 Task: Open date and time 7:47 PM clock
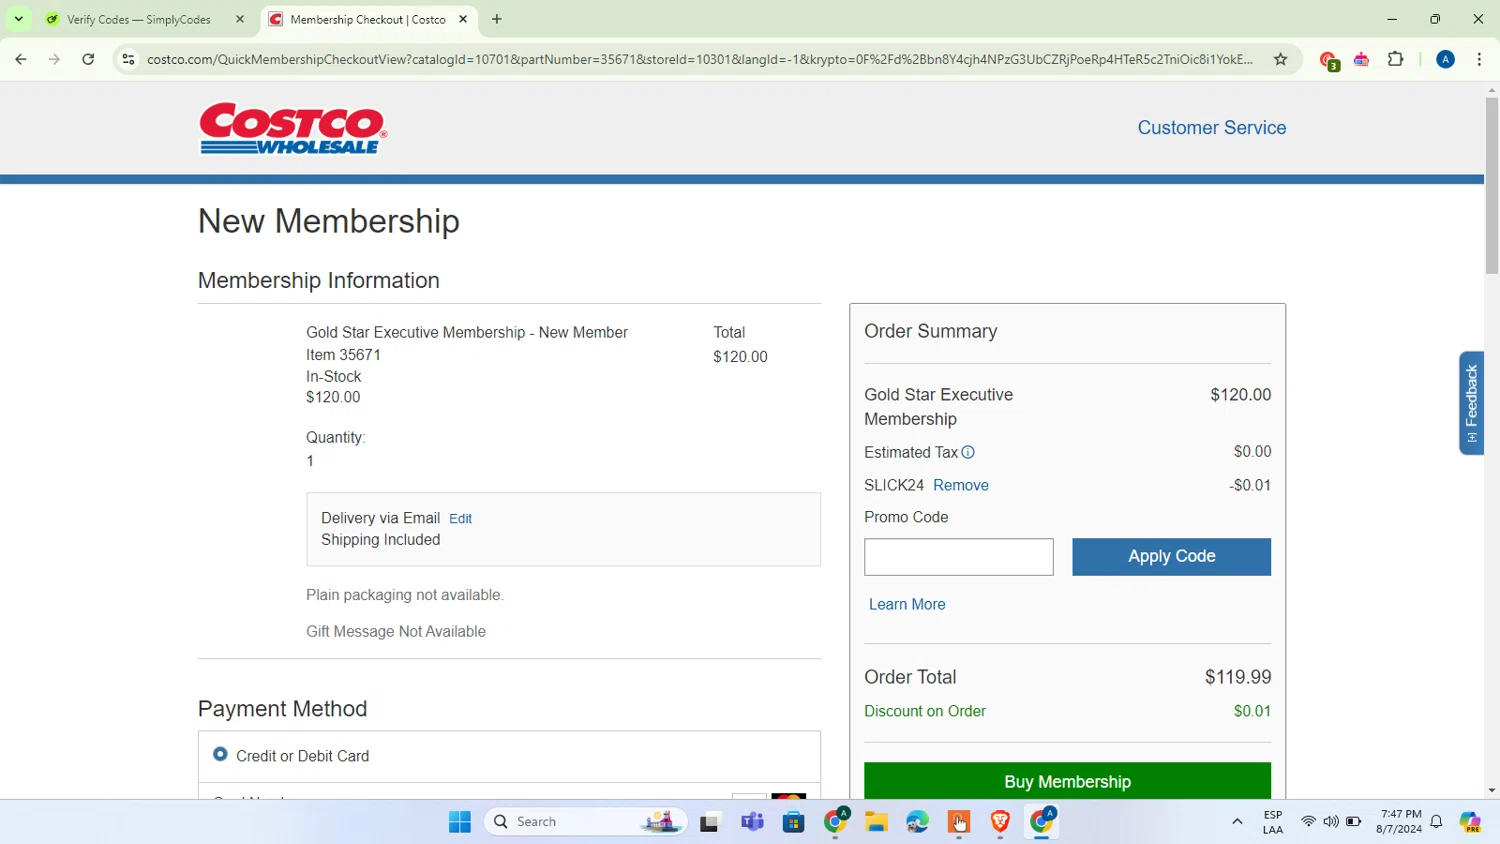pyautogui.click(x=1399, y=822)
